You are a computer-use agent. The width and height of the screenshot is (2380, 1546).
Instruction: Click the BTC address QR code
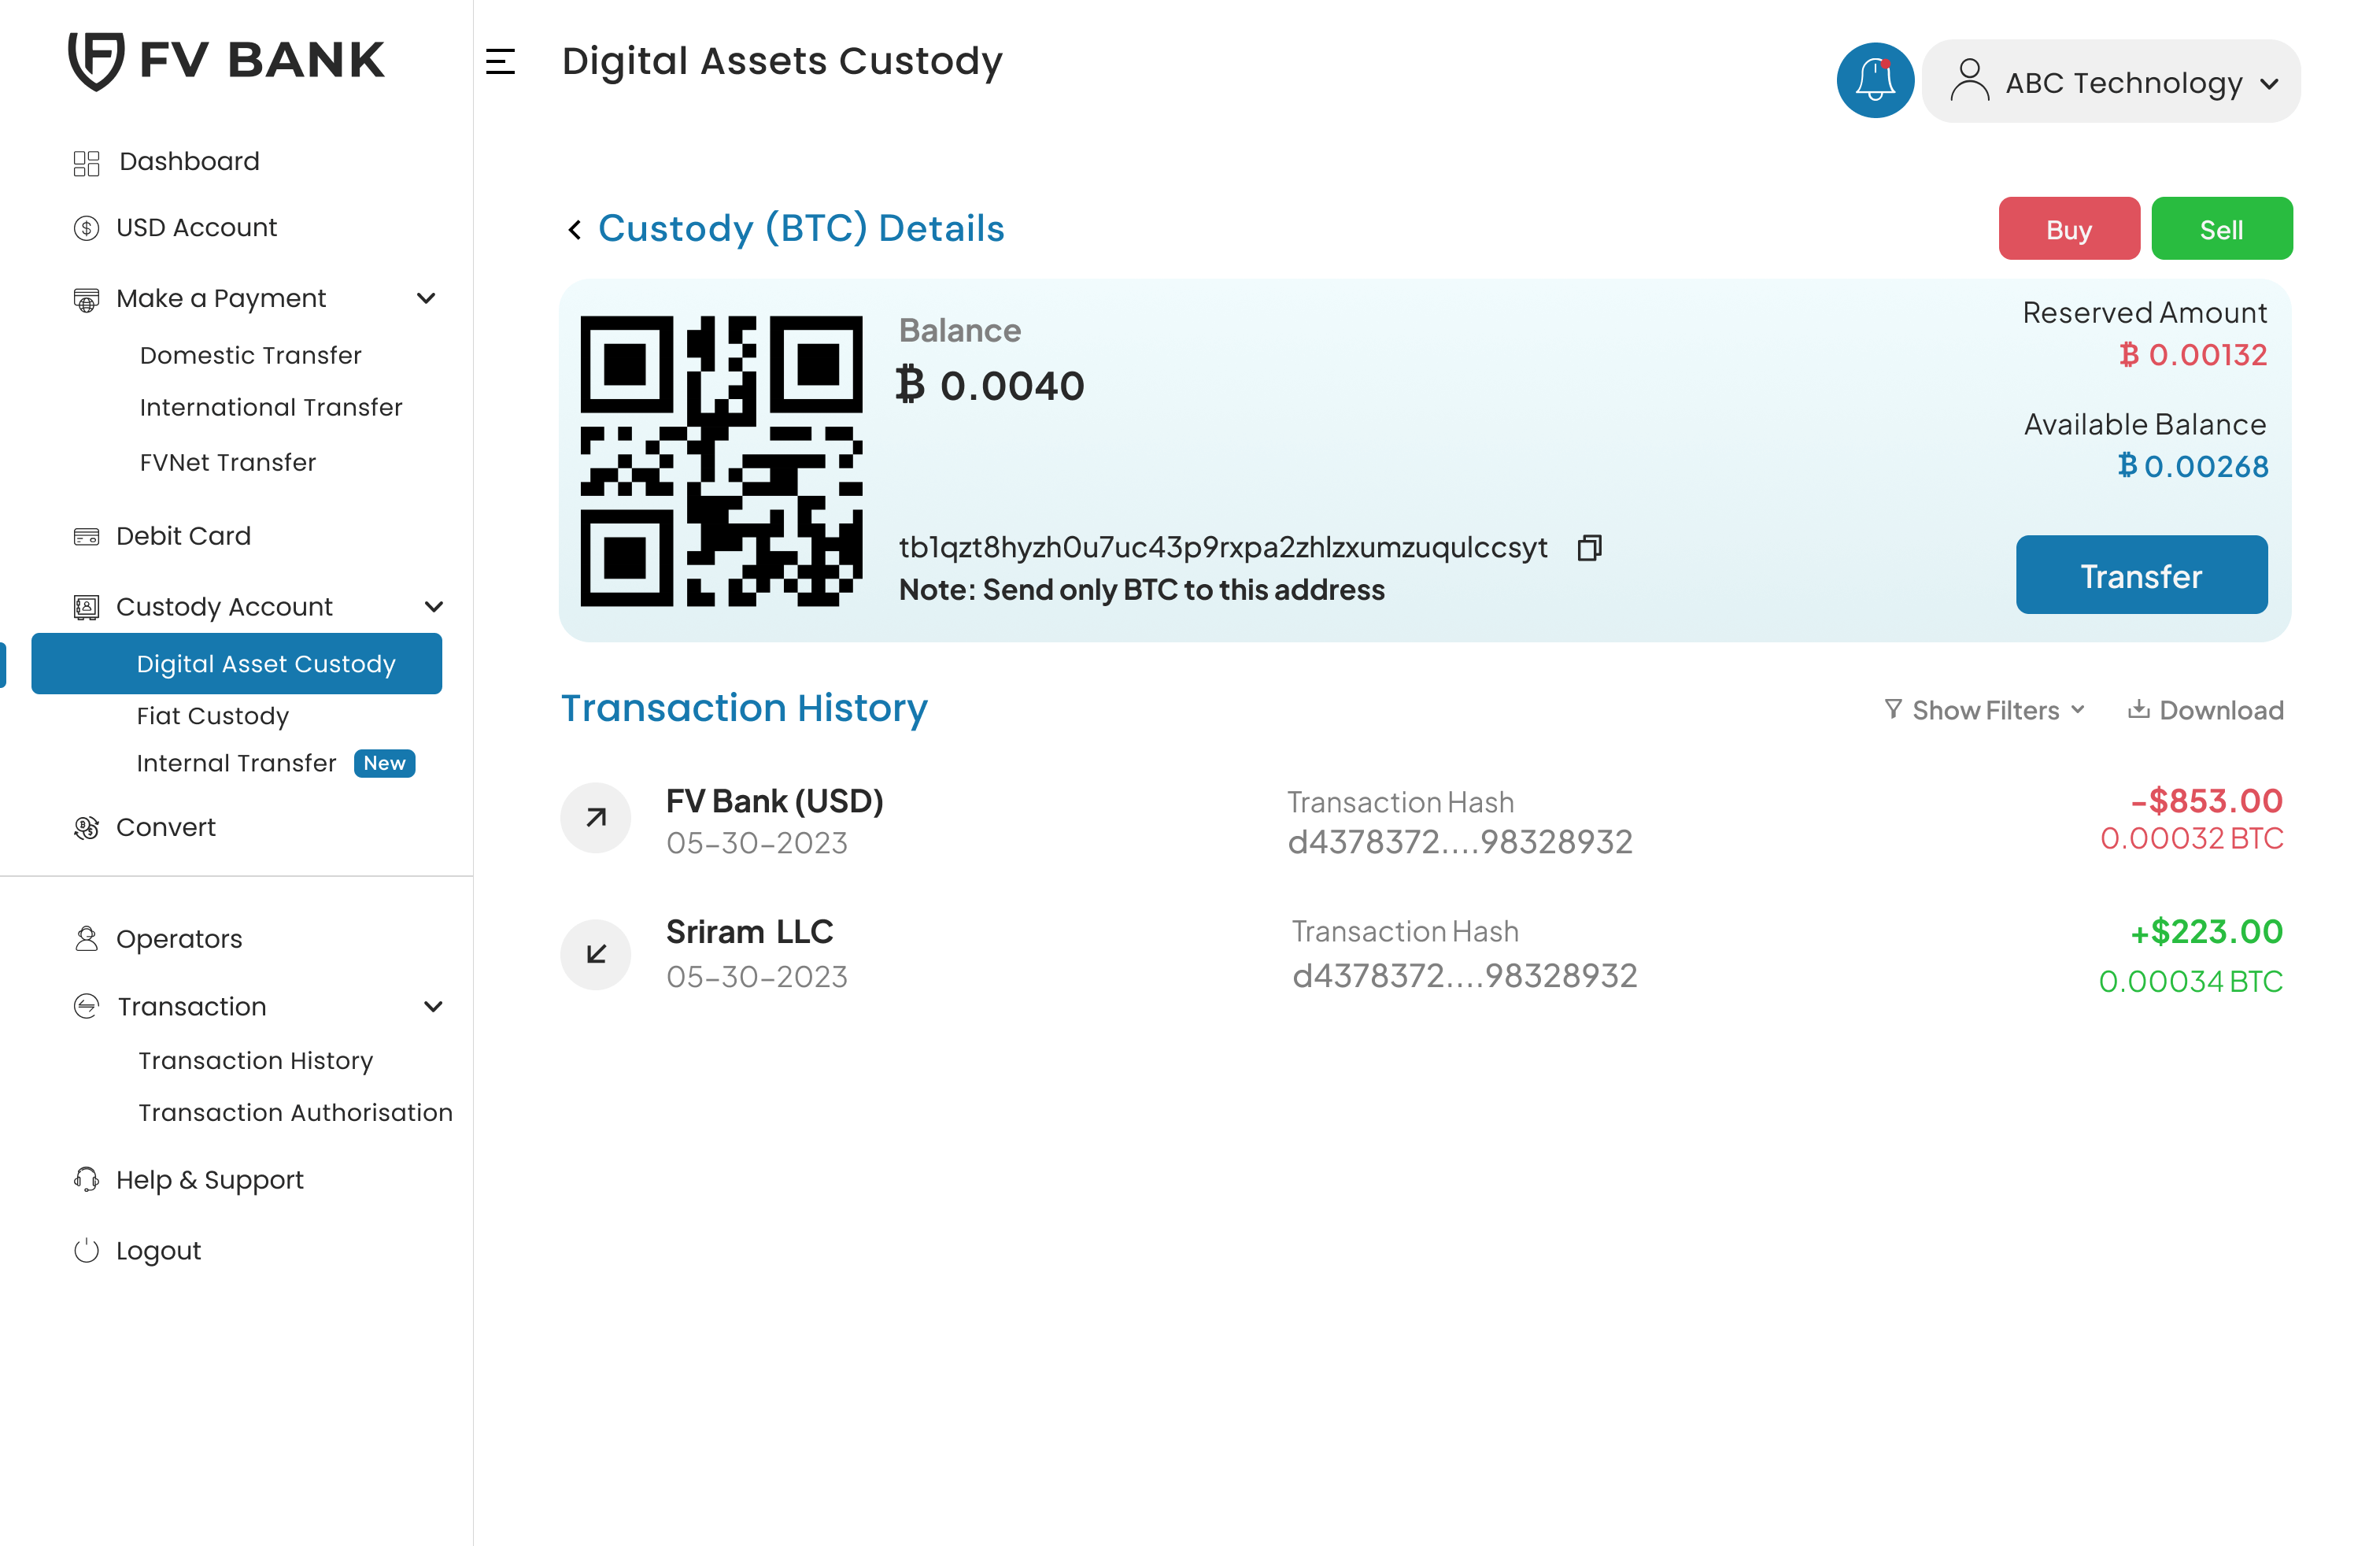(x=721, y=461)
